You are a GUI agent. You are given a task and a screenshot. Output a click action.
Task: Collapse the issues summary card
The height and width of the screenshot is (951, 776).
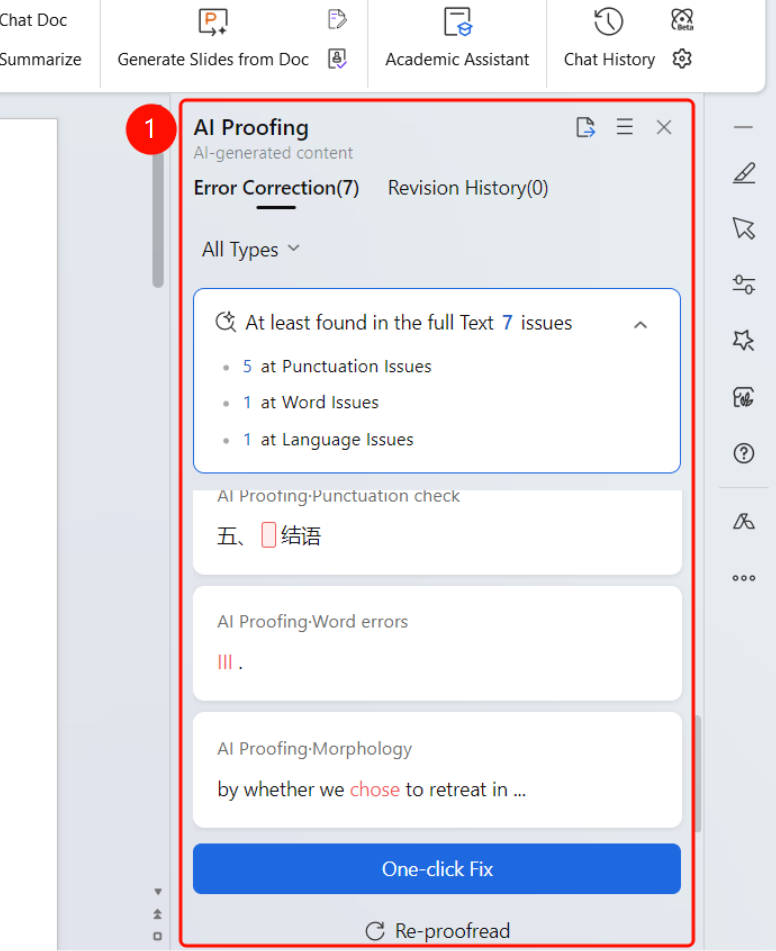[x=640, y=325]
